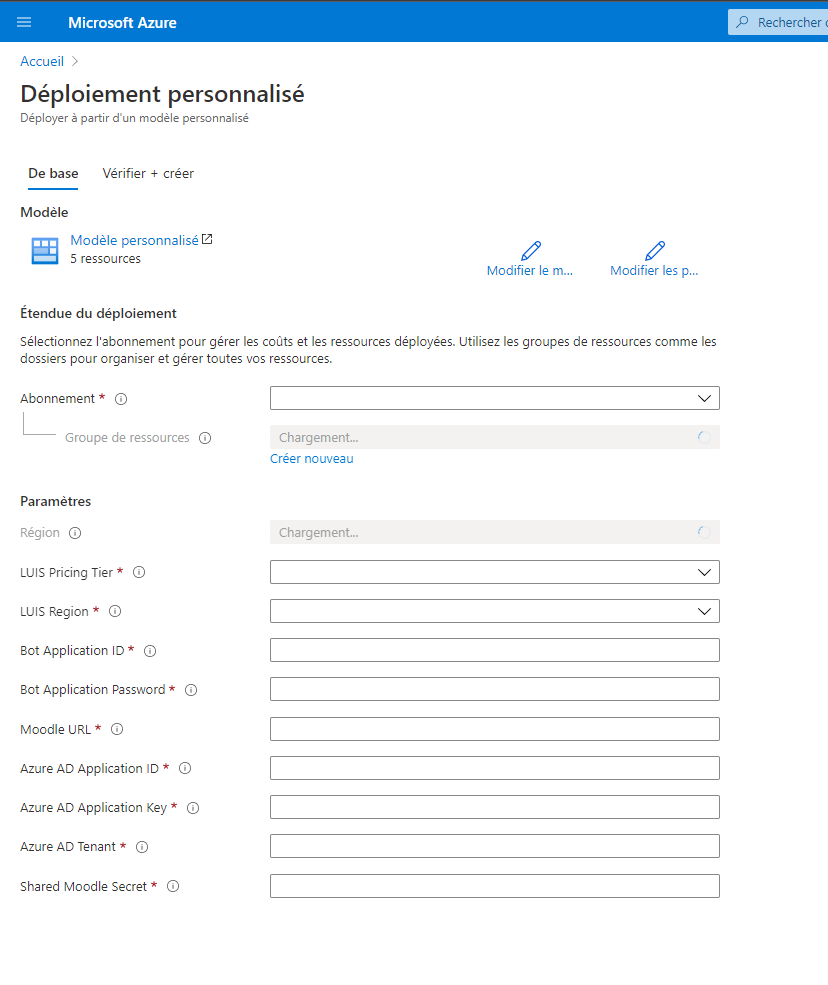This screenshot has width=828, height=985.
Task: Click the 'Modèle' section heading
Action: click(44, 212)
